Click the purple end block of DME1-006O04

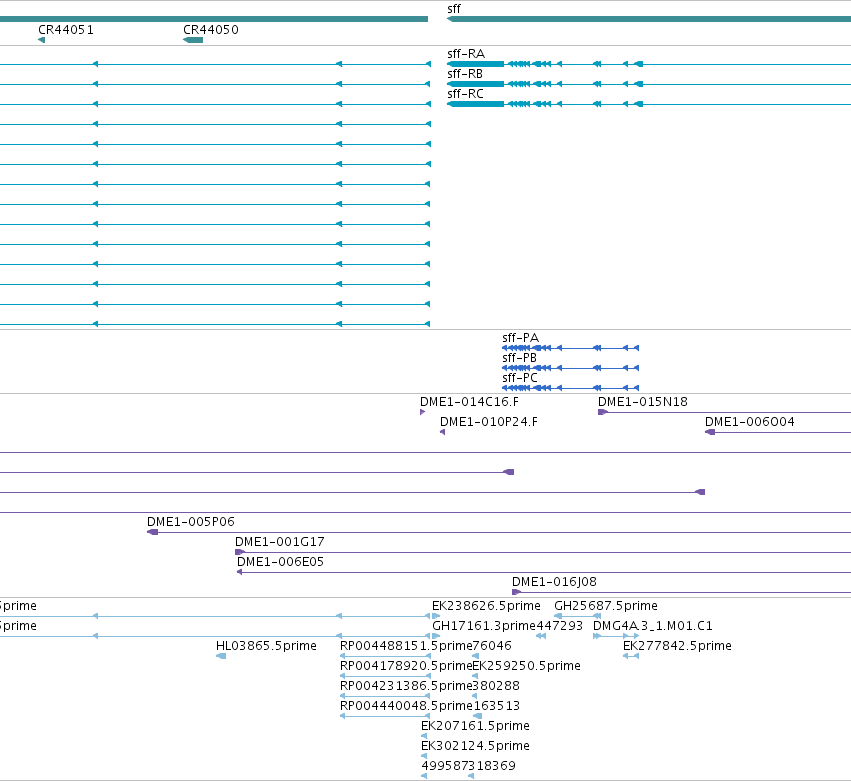pyautogui.click(x=710, y=433)
